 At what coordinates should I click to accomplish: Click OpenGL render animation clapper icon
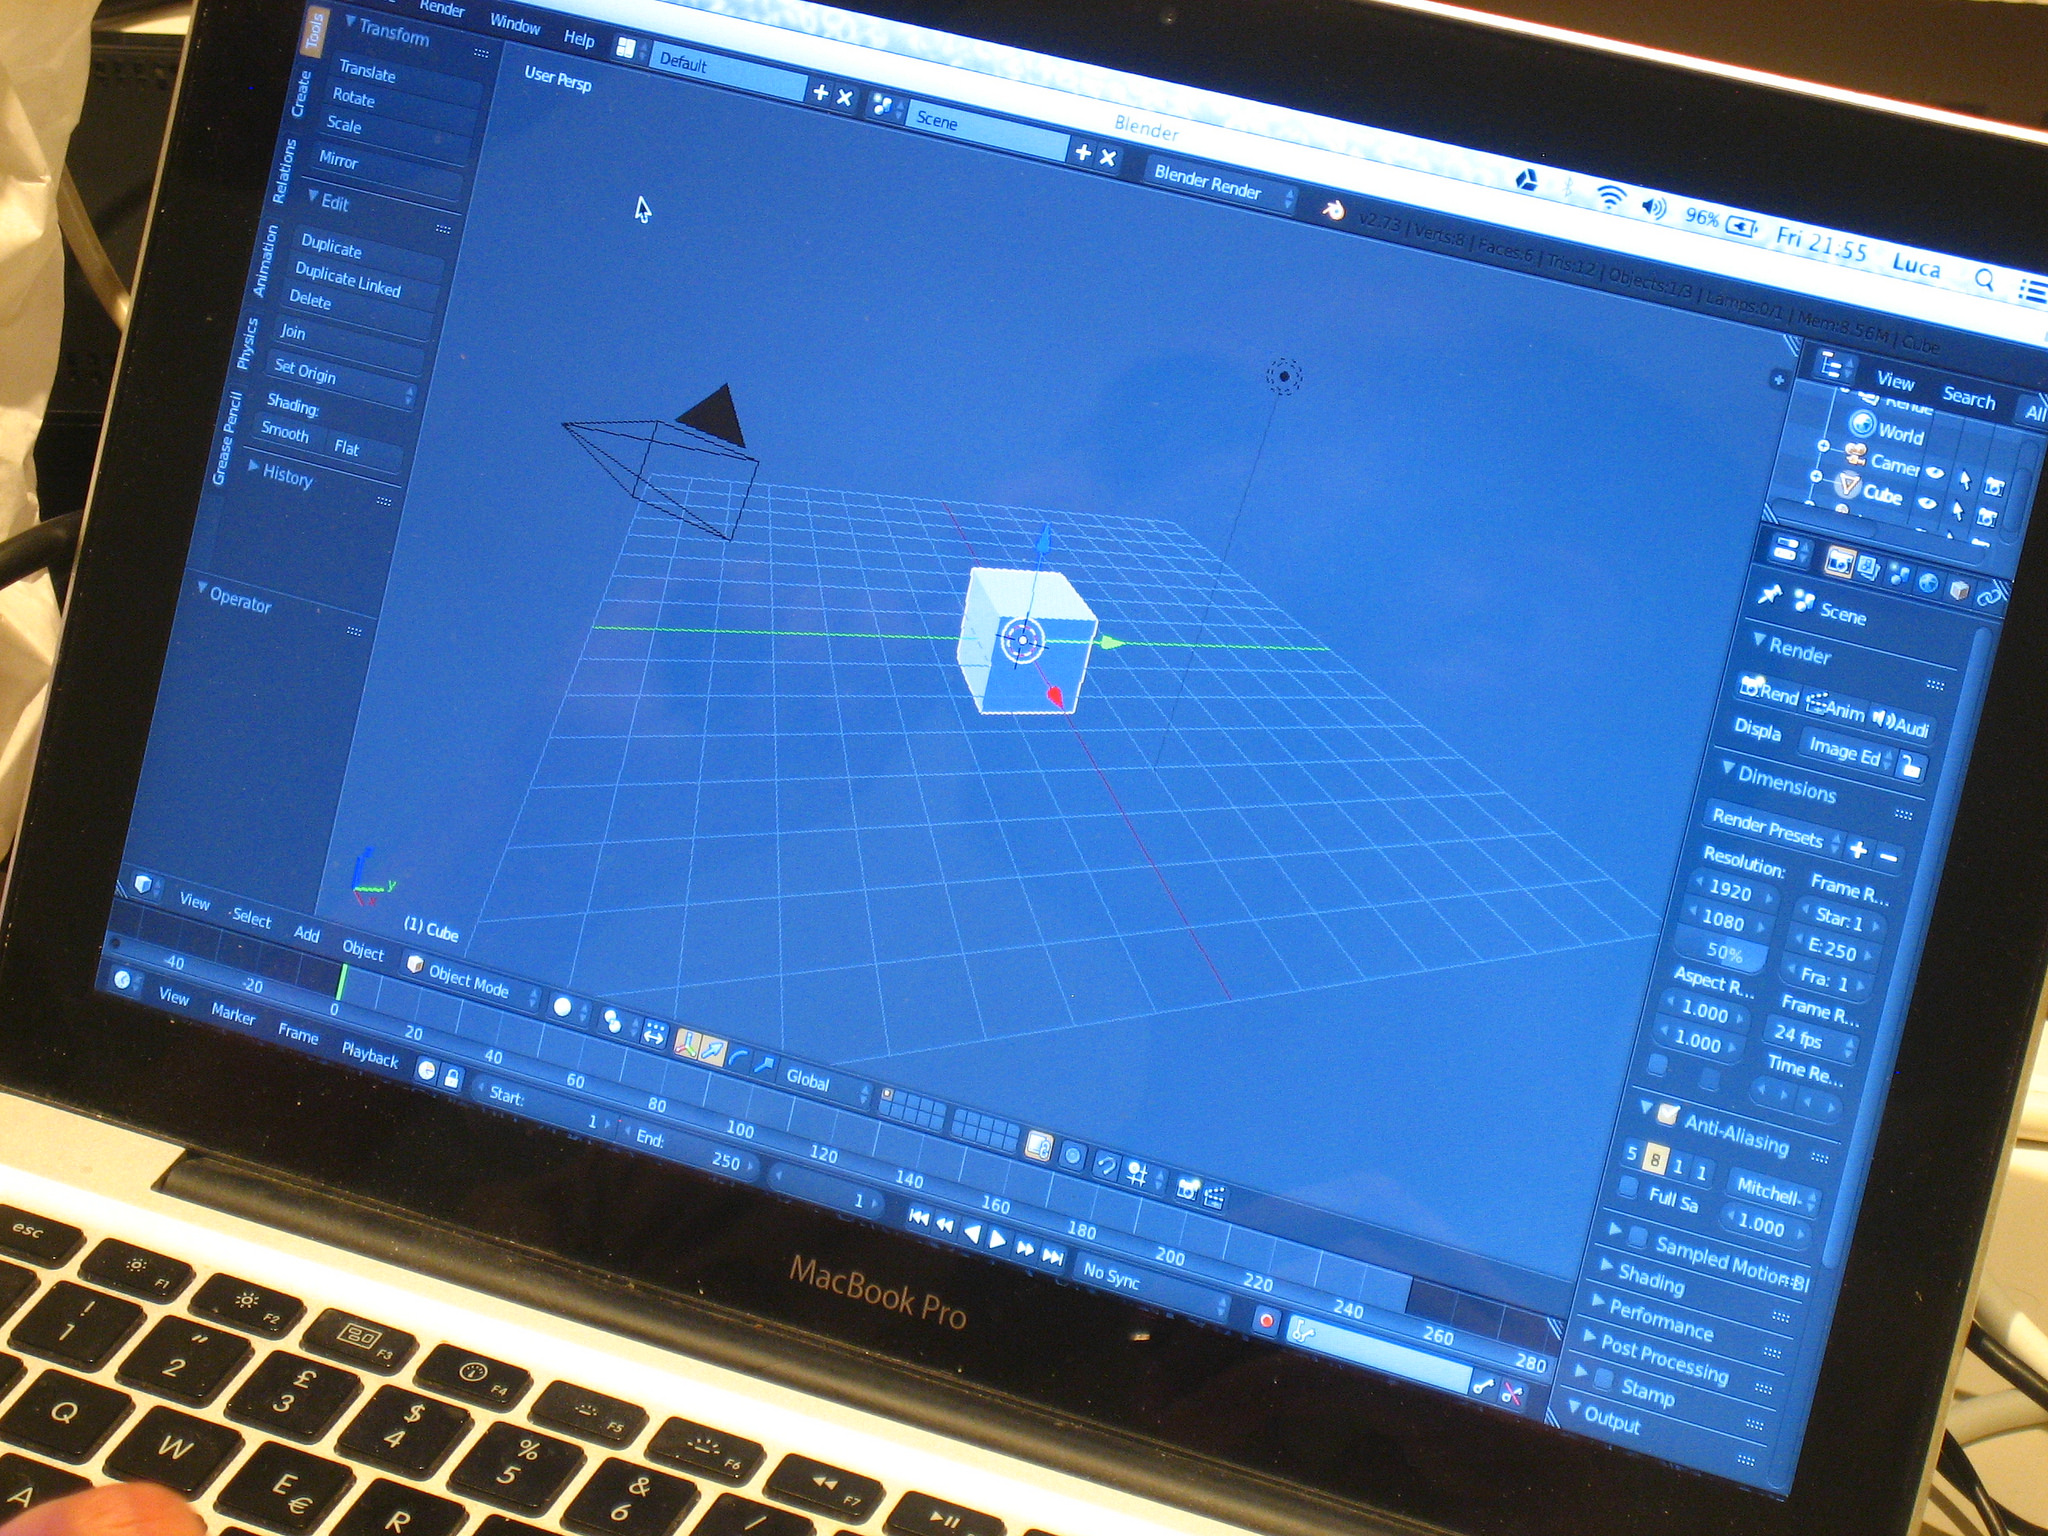click(1215, 1196)
